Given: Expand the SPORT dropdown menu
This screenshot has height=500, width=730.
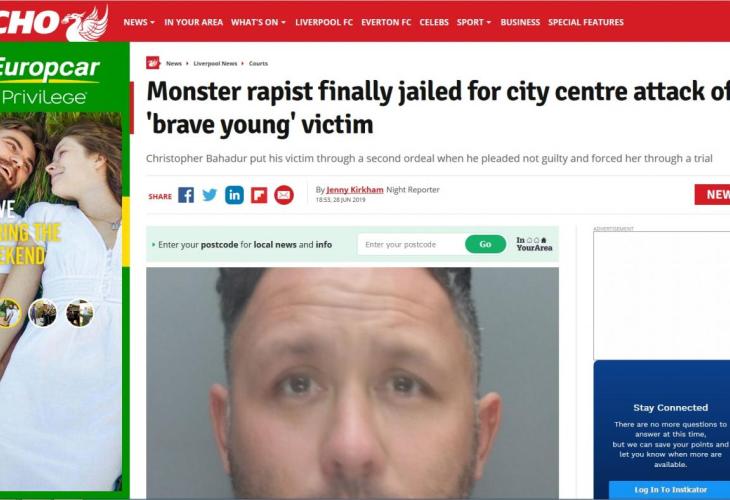Looking at the screenshot, I should coord(474,22).
